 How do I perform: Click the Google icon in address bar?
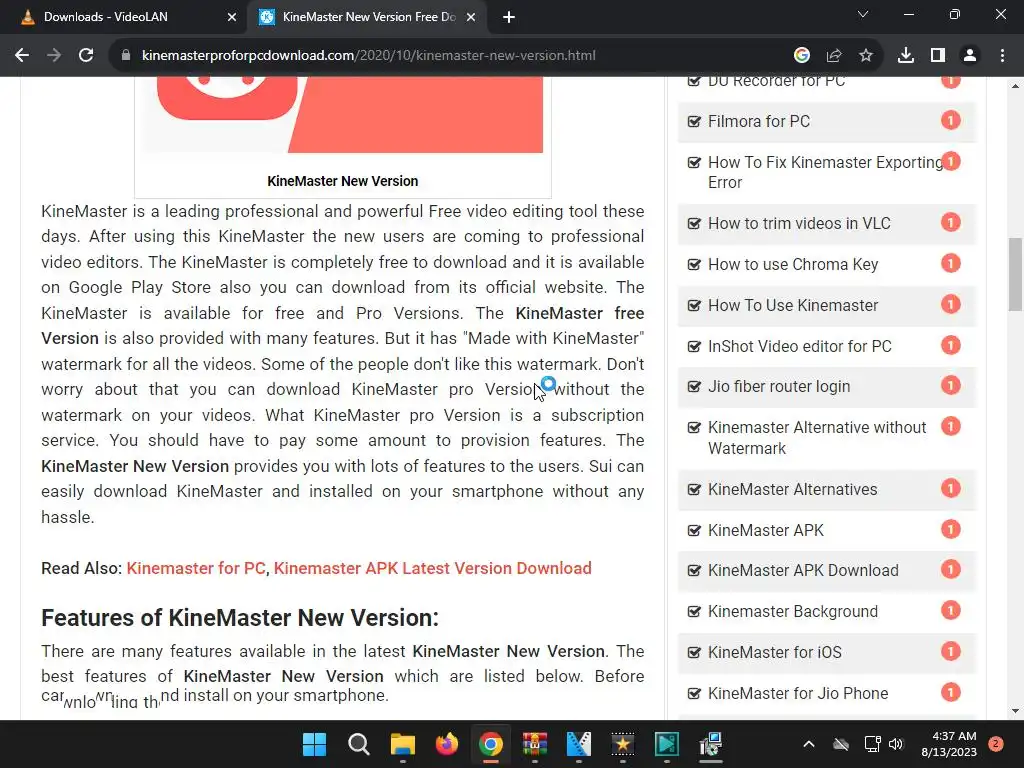[x=801, y=56]
